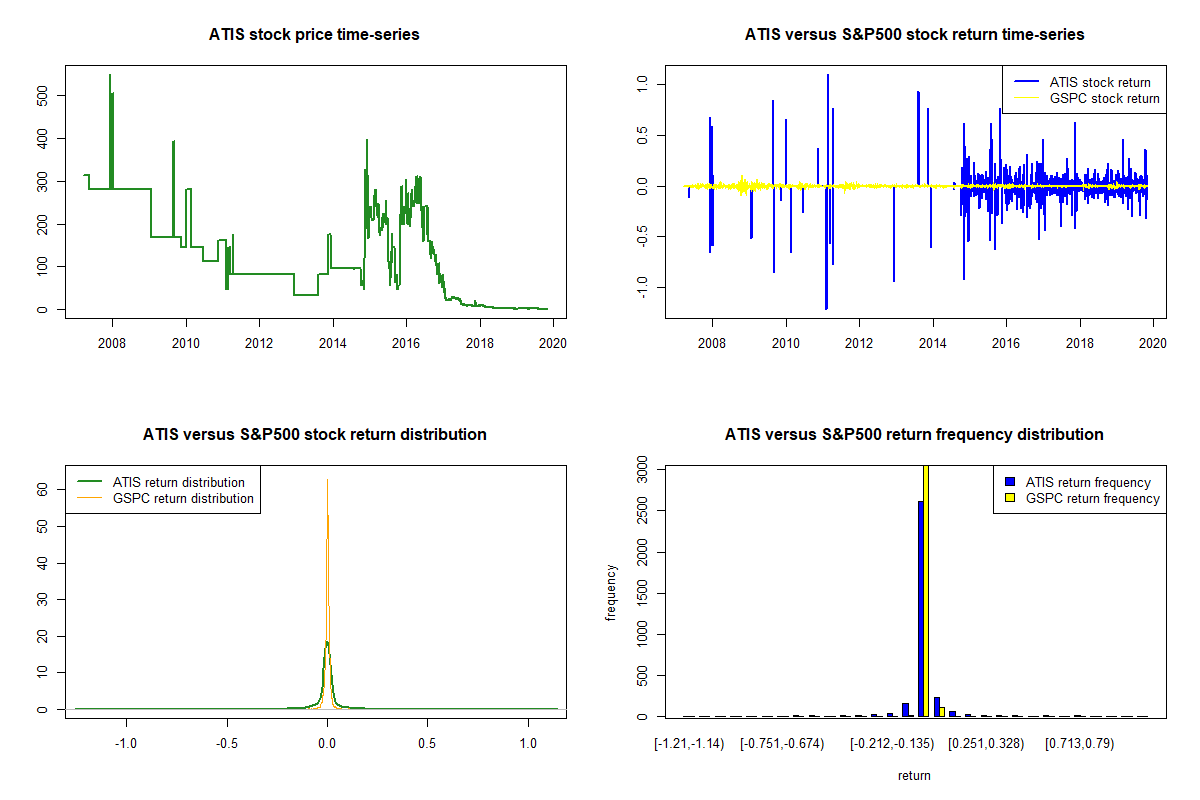
Task: Click the '[-1.21,-1.14)' bin label
Action: point(689,744)
